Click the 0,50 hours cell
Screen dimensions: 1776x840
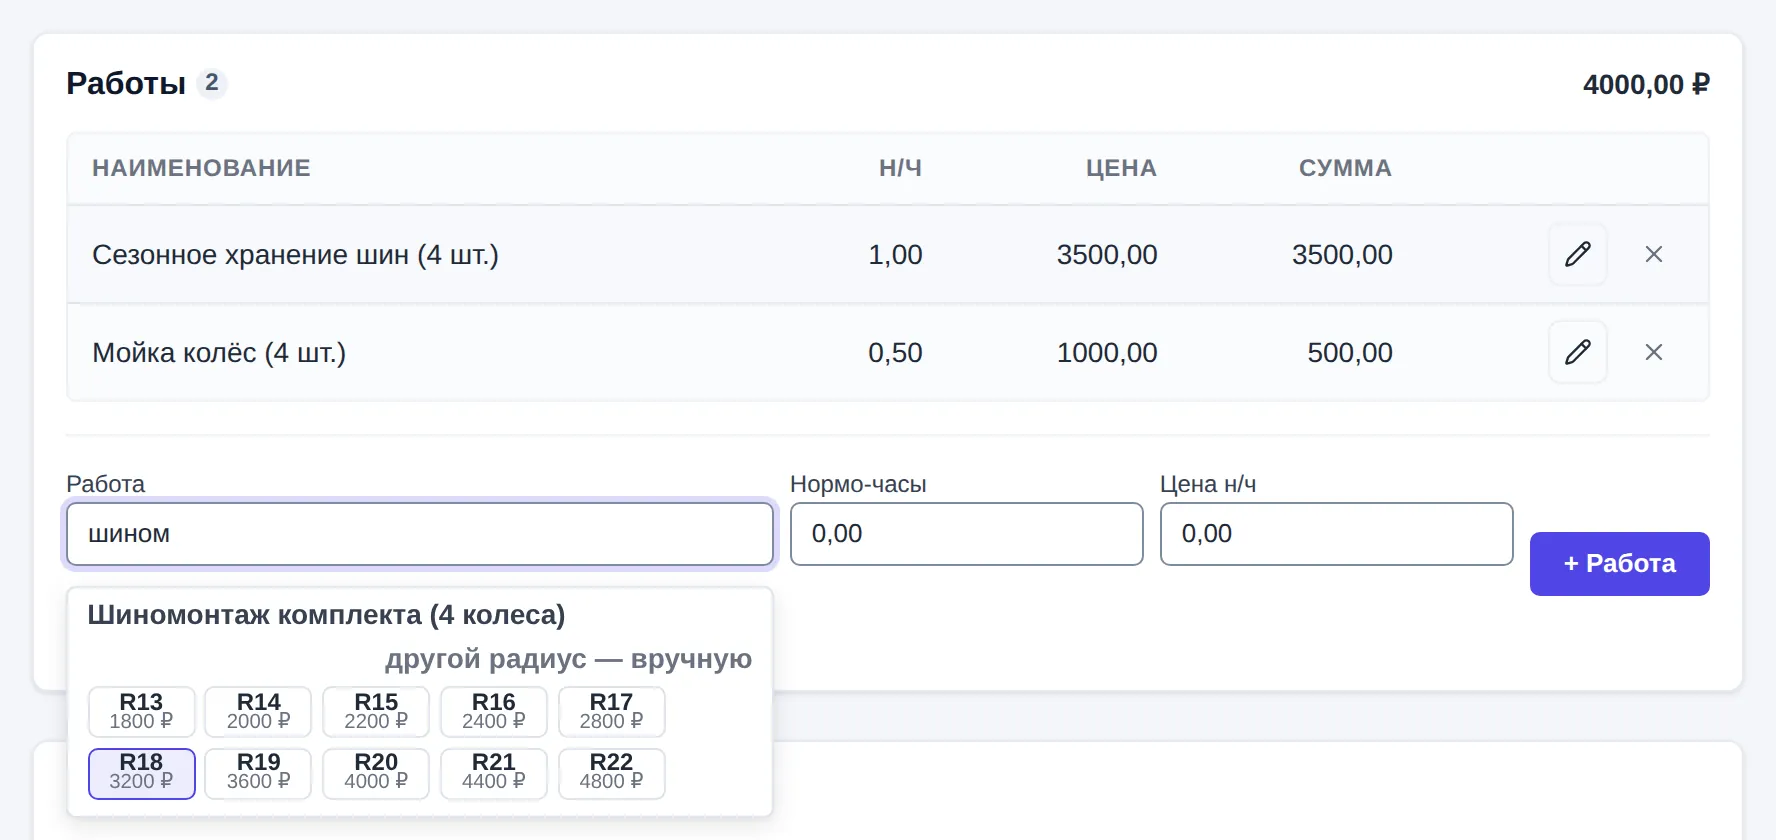pyautogui.click(x=895, y=353)
